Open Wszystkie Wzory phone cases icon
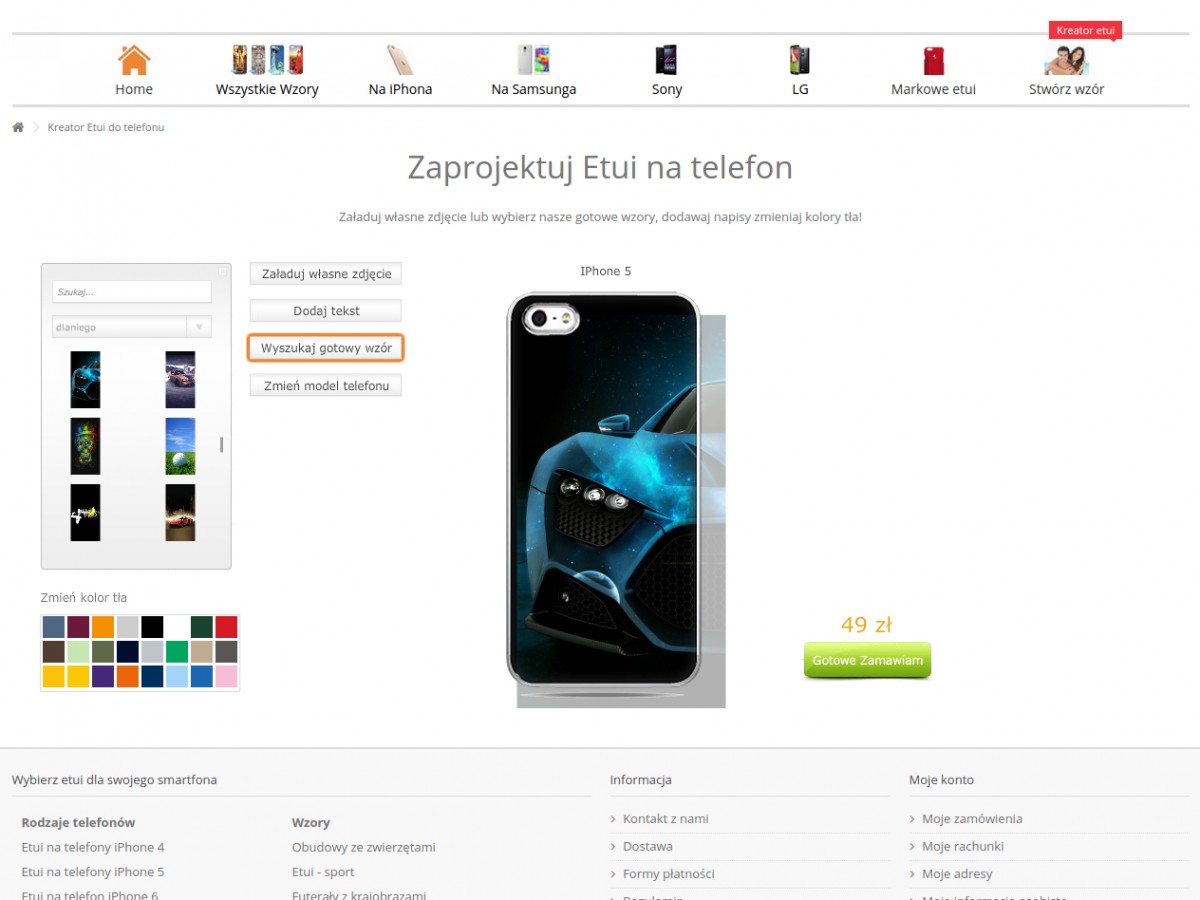 pos(267,60)
